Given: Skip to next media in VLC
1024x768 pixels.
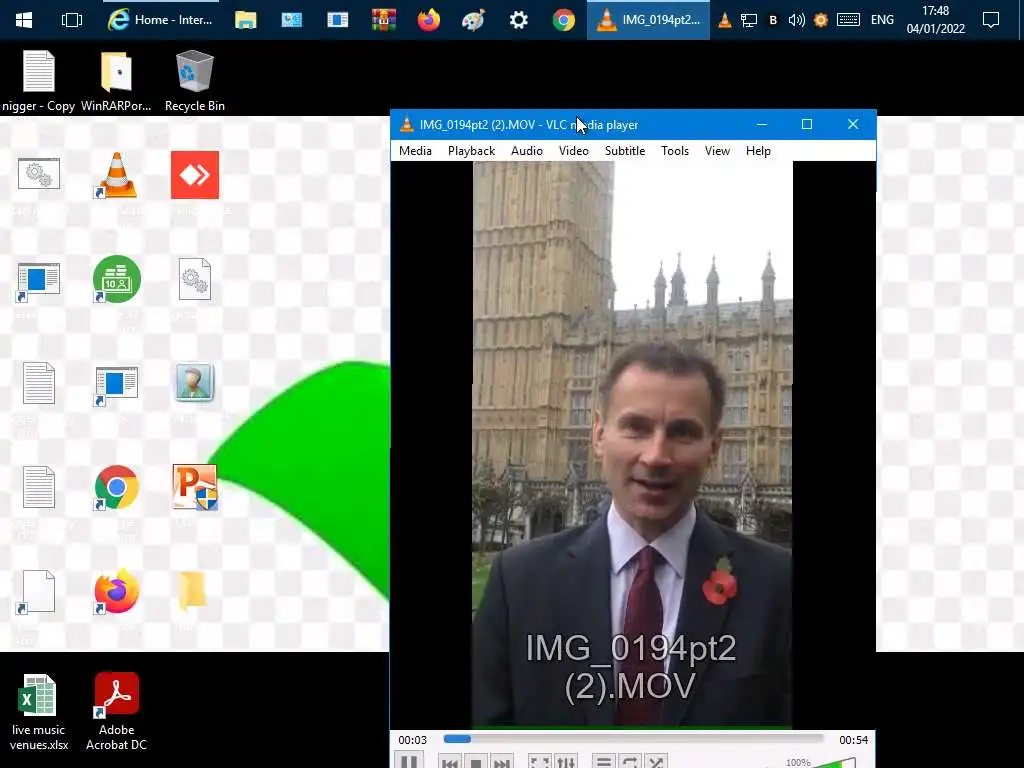Looking at the screenshot, I should [502, 763].
